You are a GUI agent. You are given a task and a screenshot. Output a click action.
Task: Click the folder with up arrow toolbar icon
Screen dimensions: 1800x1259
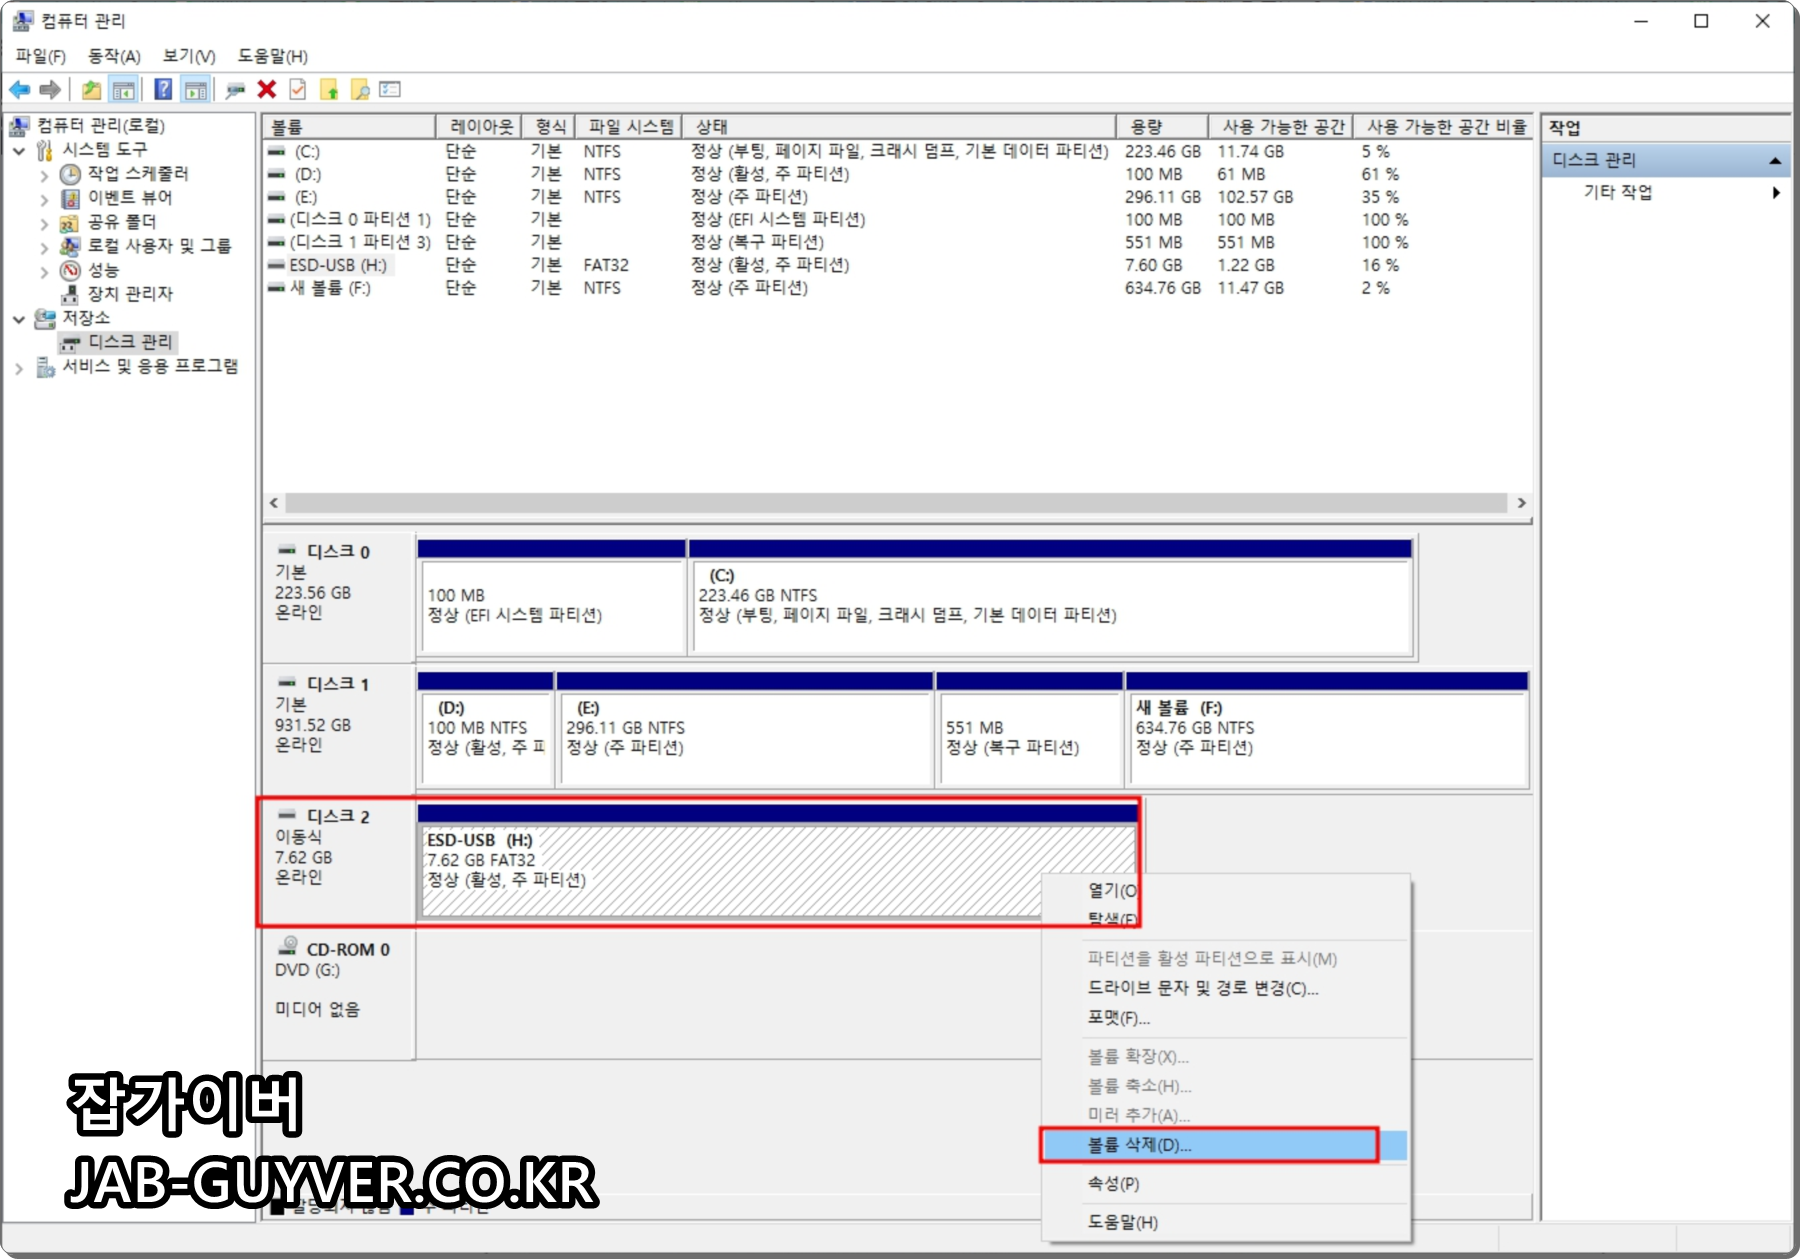point(328,89)
